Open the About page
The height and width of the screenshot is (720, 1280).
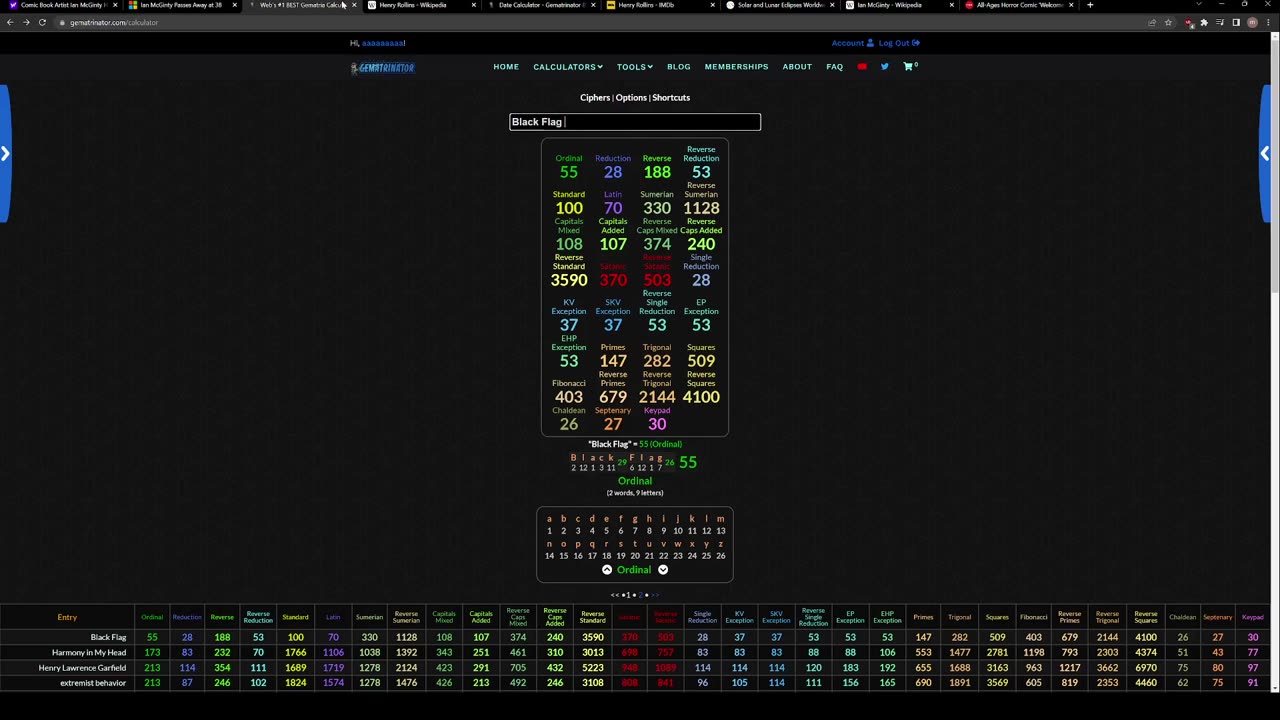tap(797, 67)
